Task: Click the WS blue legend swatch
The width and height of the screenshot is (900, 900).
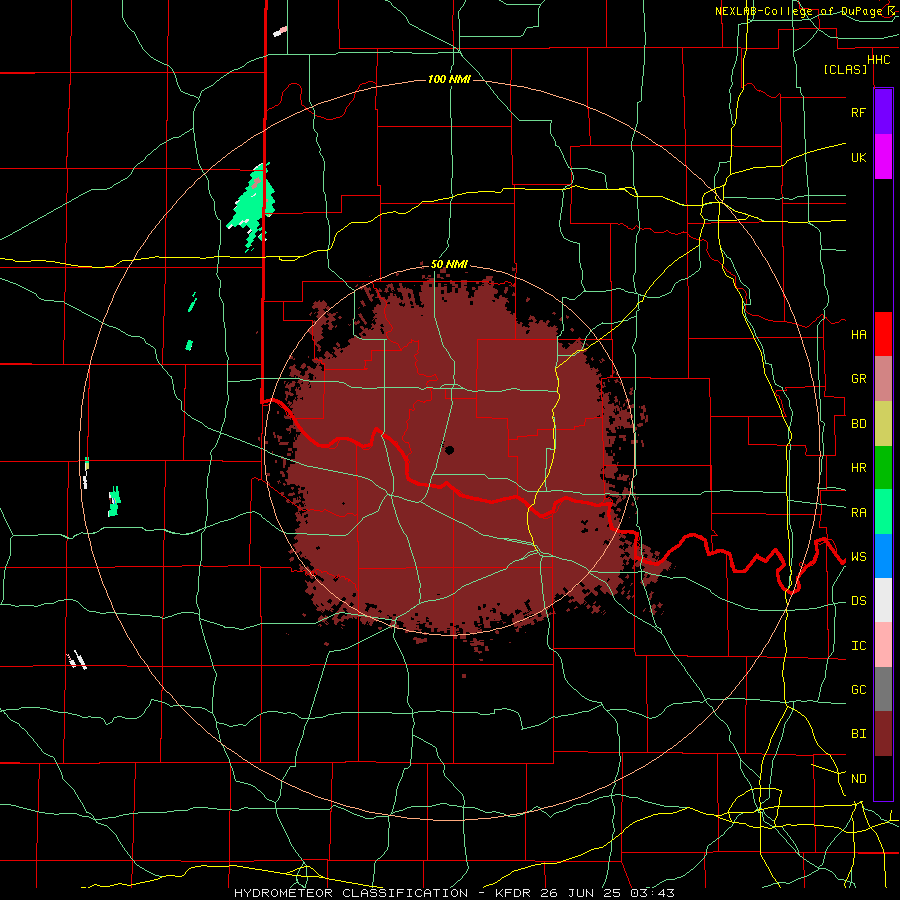Action: point(883,556)
